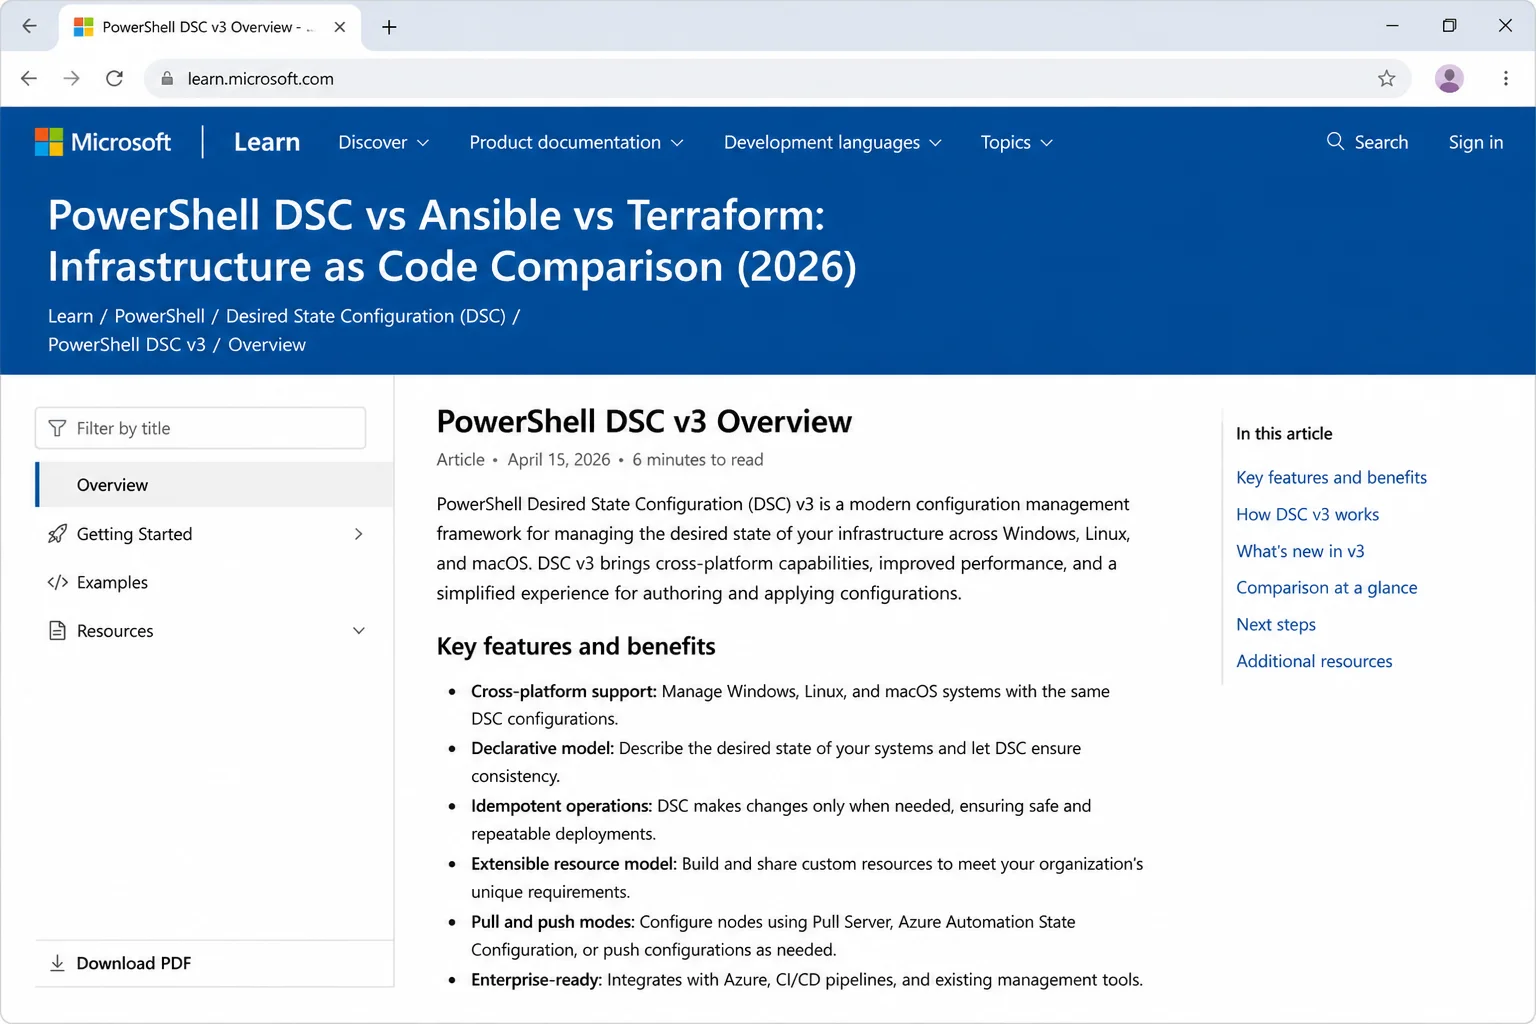Image resolution: width=1536 pixels, height=1024 pixels.
Task: Expand the Resources chevron
Action: coord(359,631)
